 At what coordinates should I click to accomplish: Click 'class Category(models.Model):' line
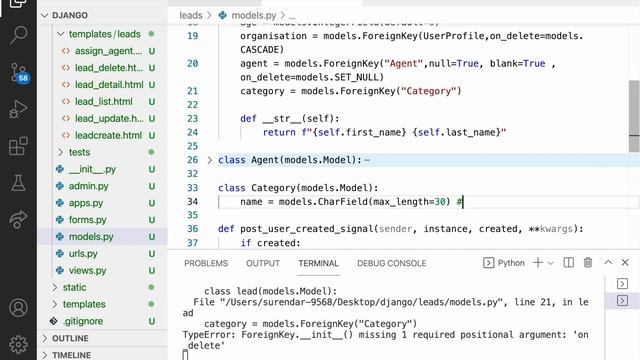pyautogui.click(x=298, y=188)
